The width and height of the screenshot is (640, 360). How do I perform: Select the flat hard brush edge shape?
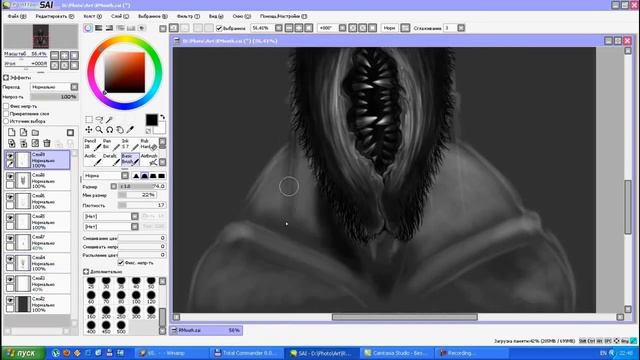(162, 176)
